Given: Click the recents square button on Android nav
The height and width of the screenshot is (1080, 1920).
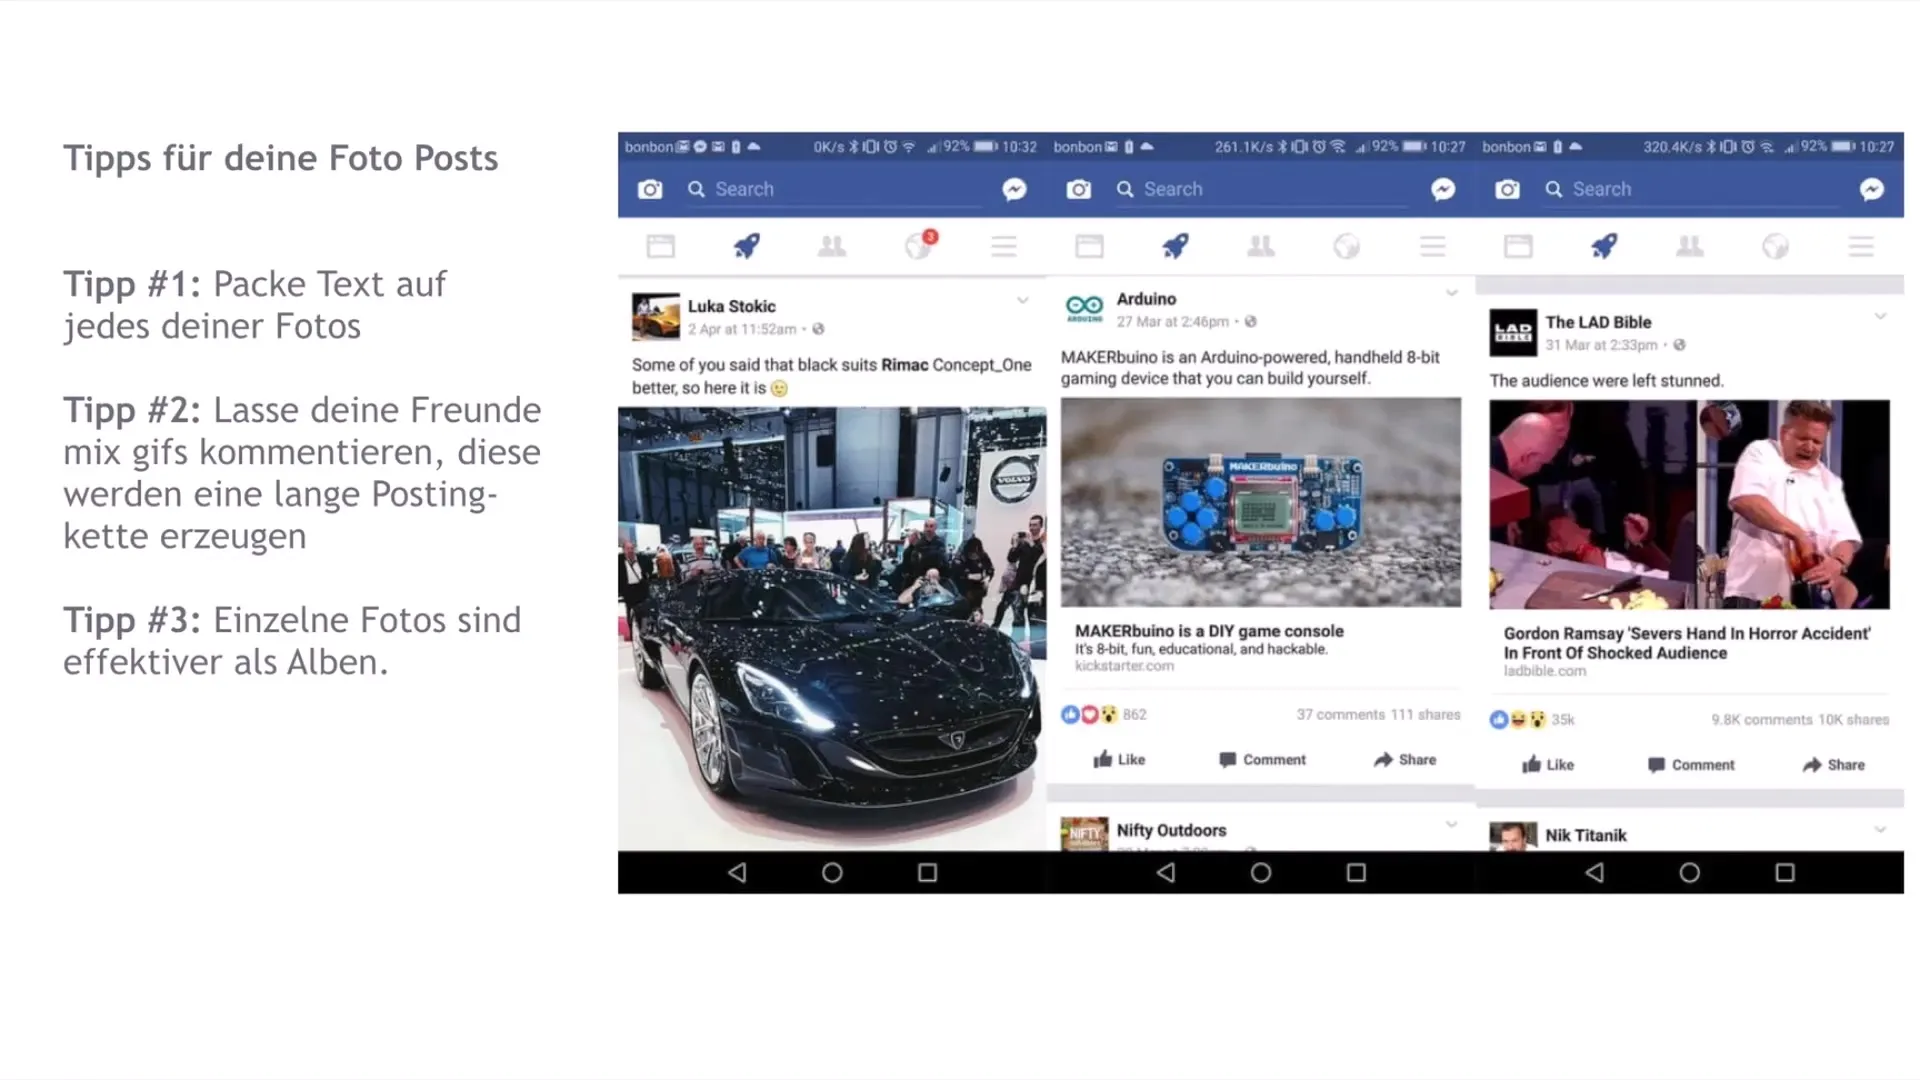Looking at the screenshot, I should tap(927, 870).
